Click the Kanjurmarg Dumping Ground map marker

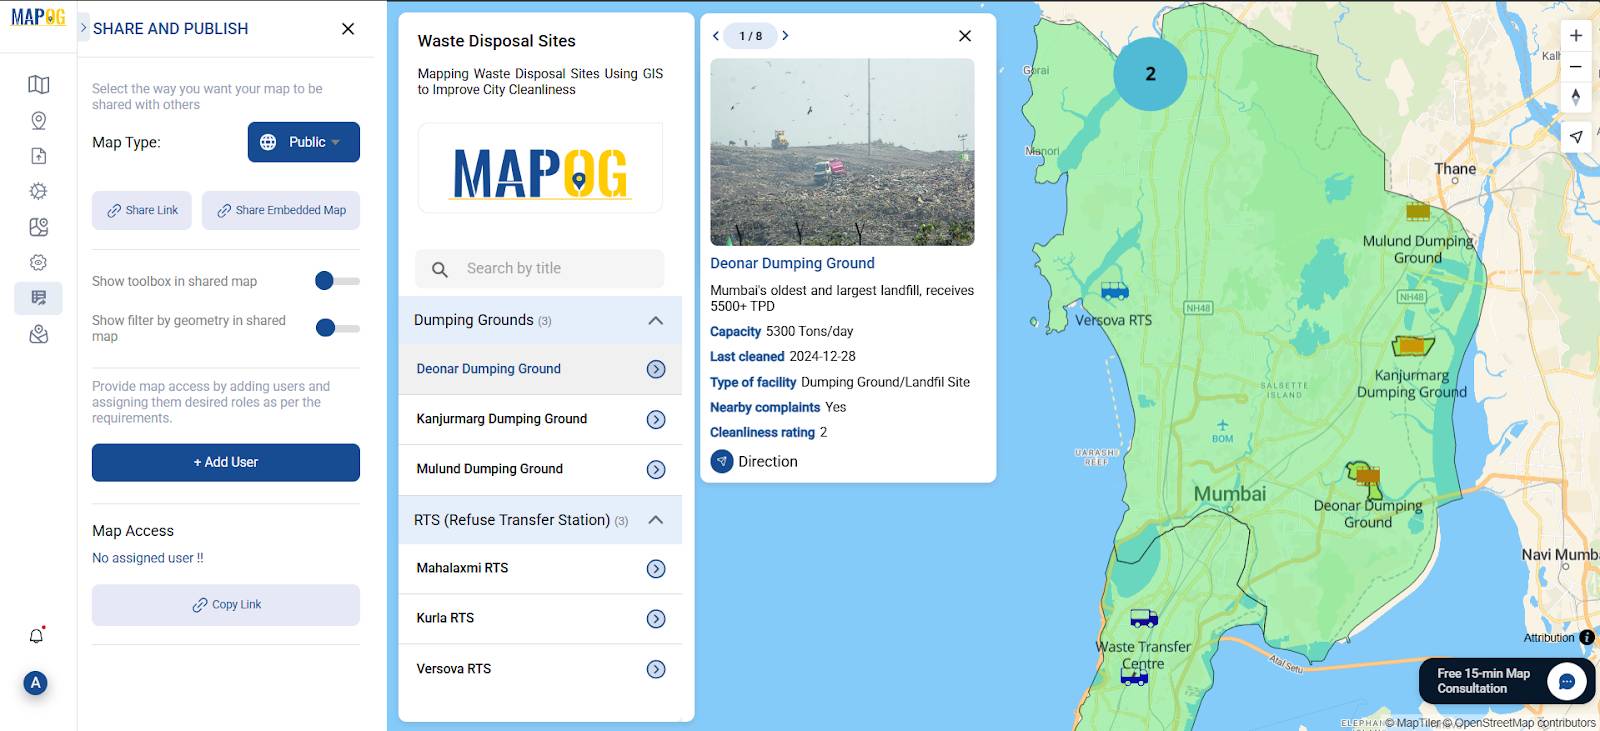click(1412, 346)
